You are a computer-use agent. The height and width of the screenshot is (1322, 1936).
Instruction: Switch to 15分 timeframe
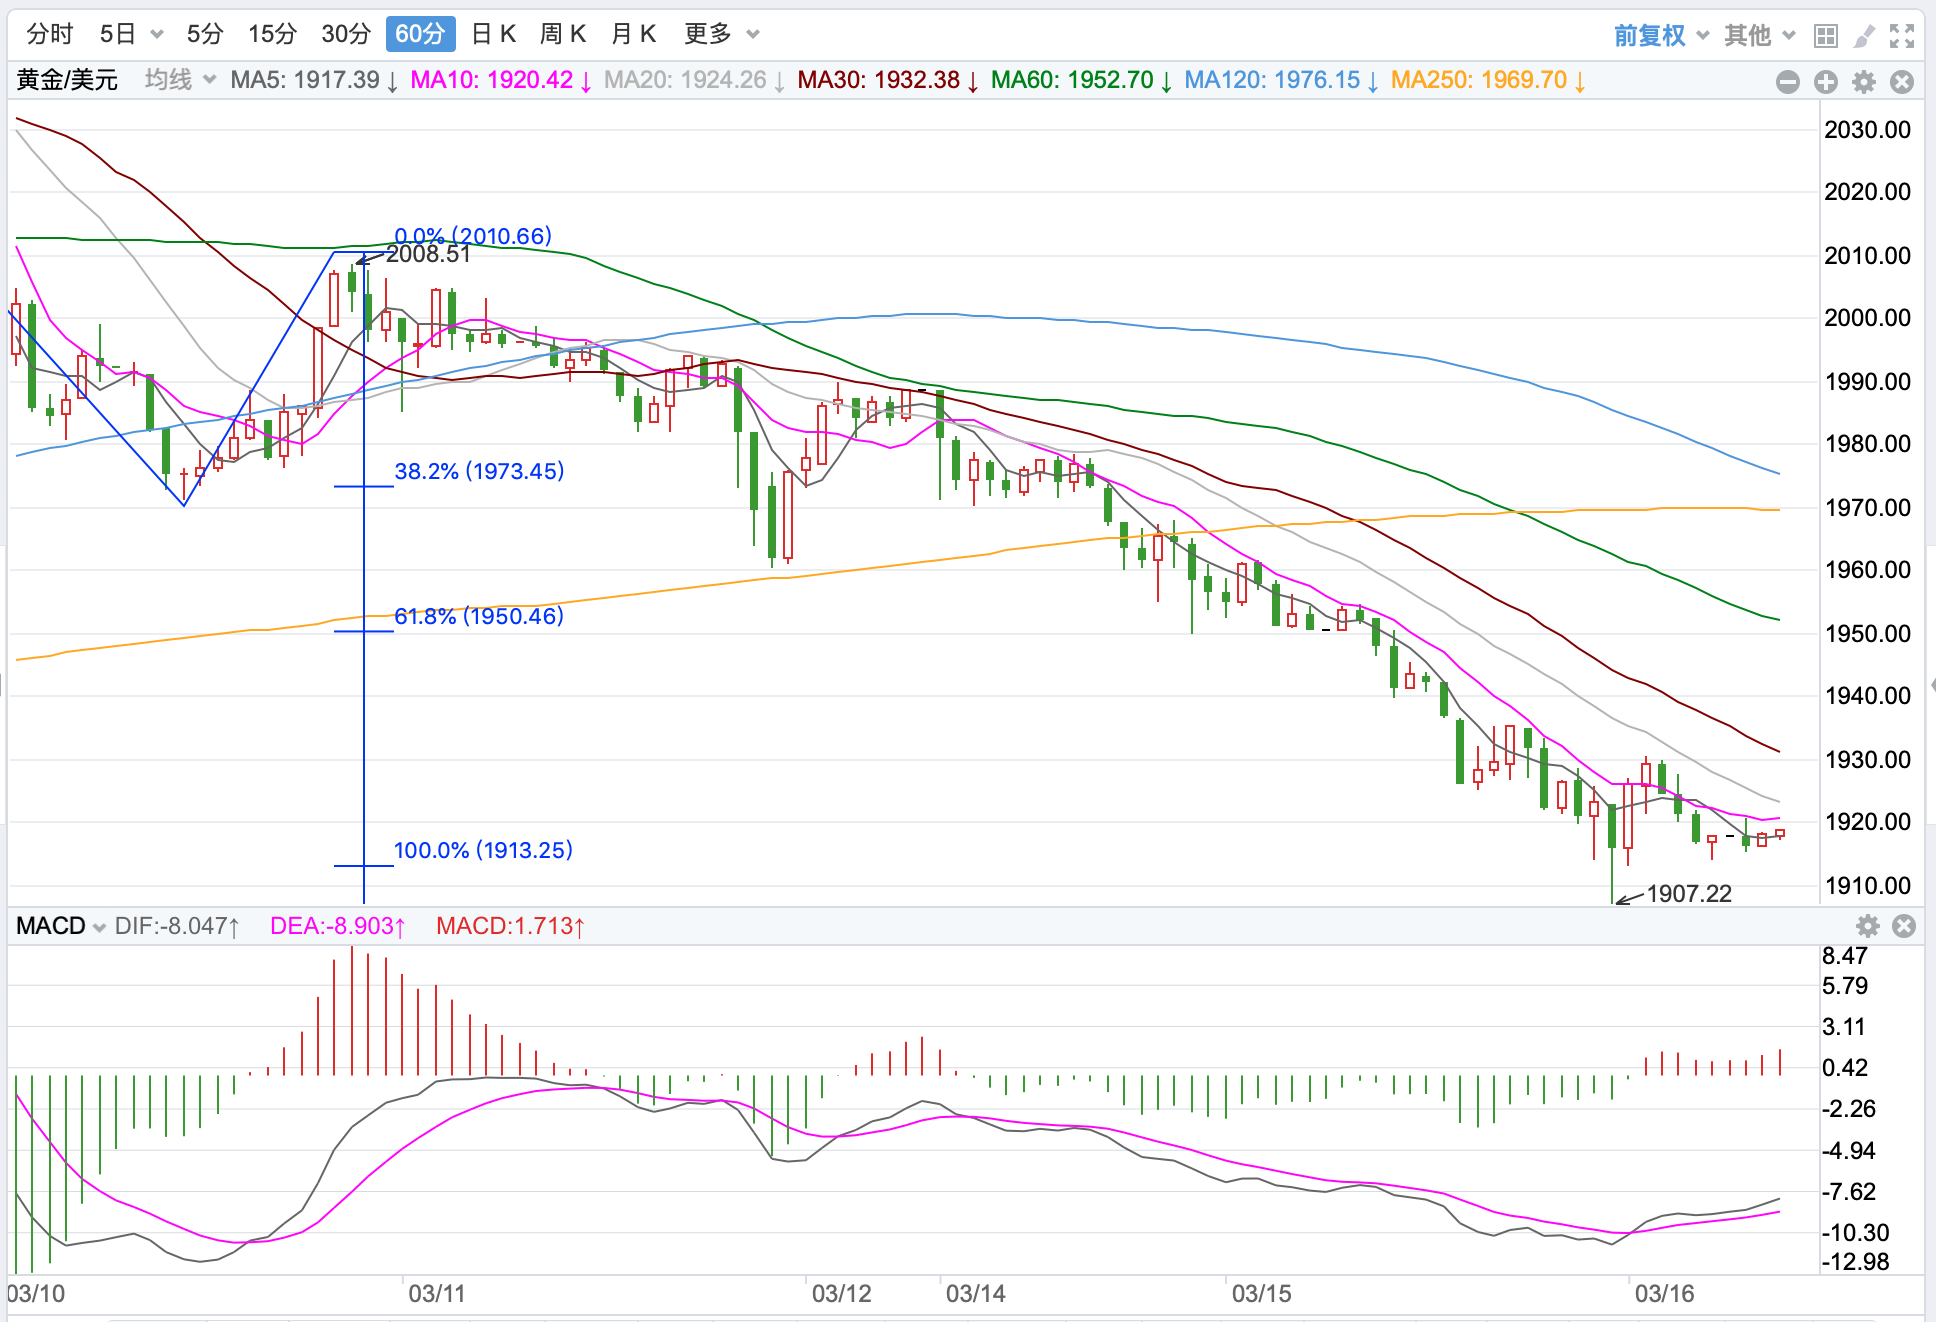click(x=272, y=34)
